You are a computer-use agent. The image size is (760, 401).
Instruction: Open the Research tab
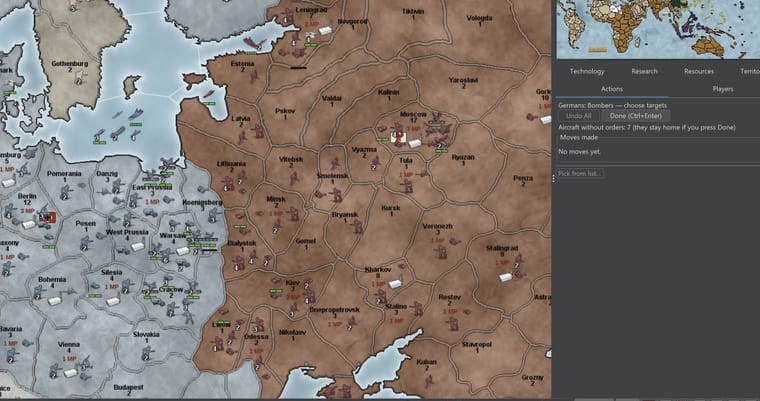pyautogui.click(x=644, y=71)
